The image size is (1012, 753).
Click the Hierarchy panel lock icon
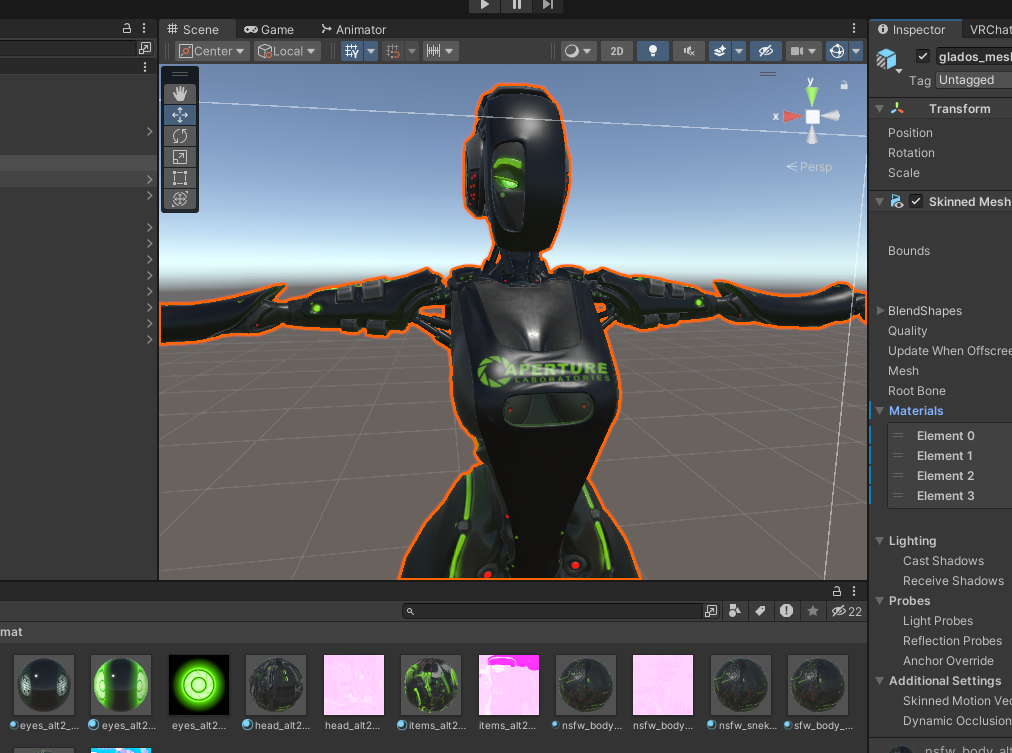(127, 28)
